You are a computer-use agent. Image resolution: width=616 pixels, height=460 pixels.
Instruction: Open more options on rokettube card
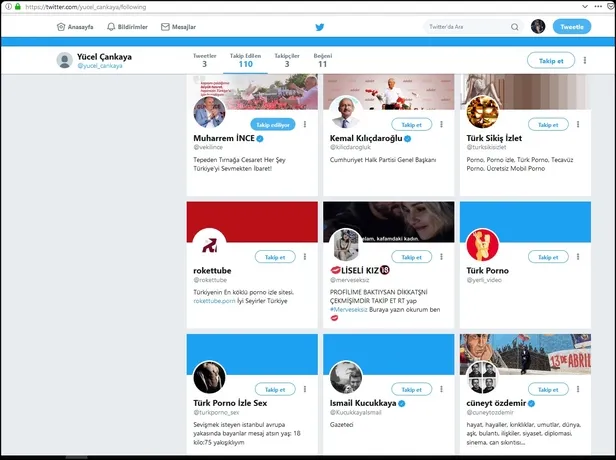[305, 257]
